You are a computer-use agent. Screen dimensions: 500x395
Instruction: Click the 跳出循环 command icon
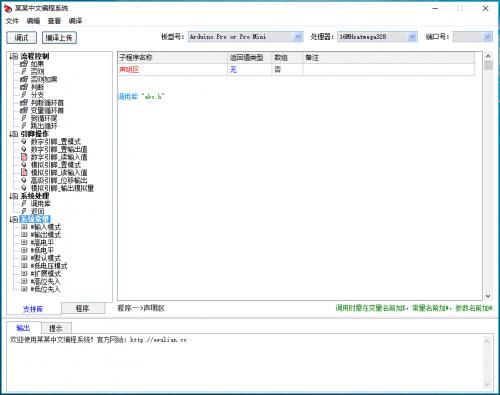click(24, 126)
